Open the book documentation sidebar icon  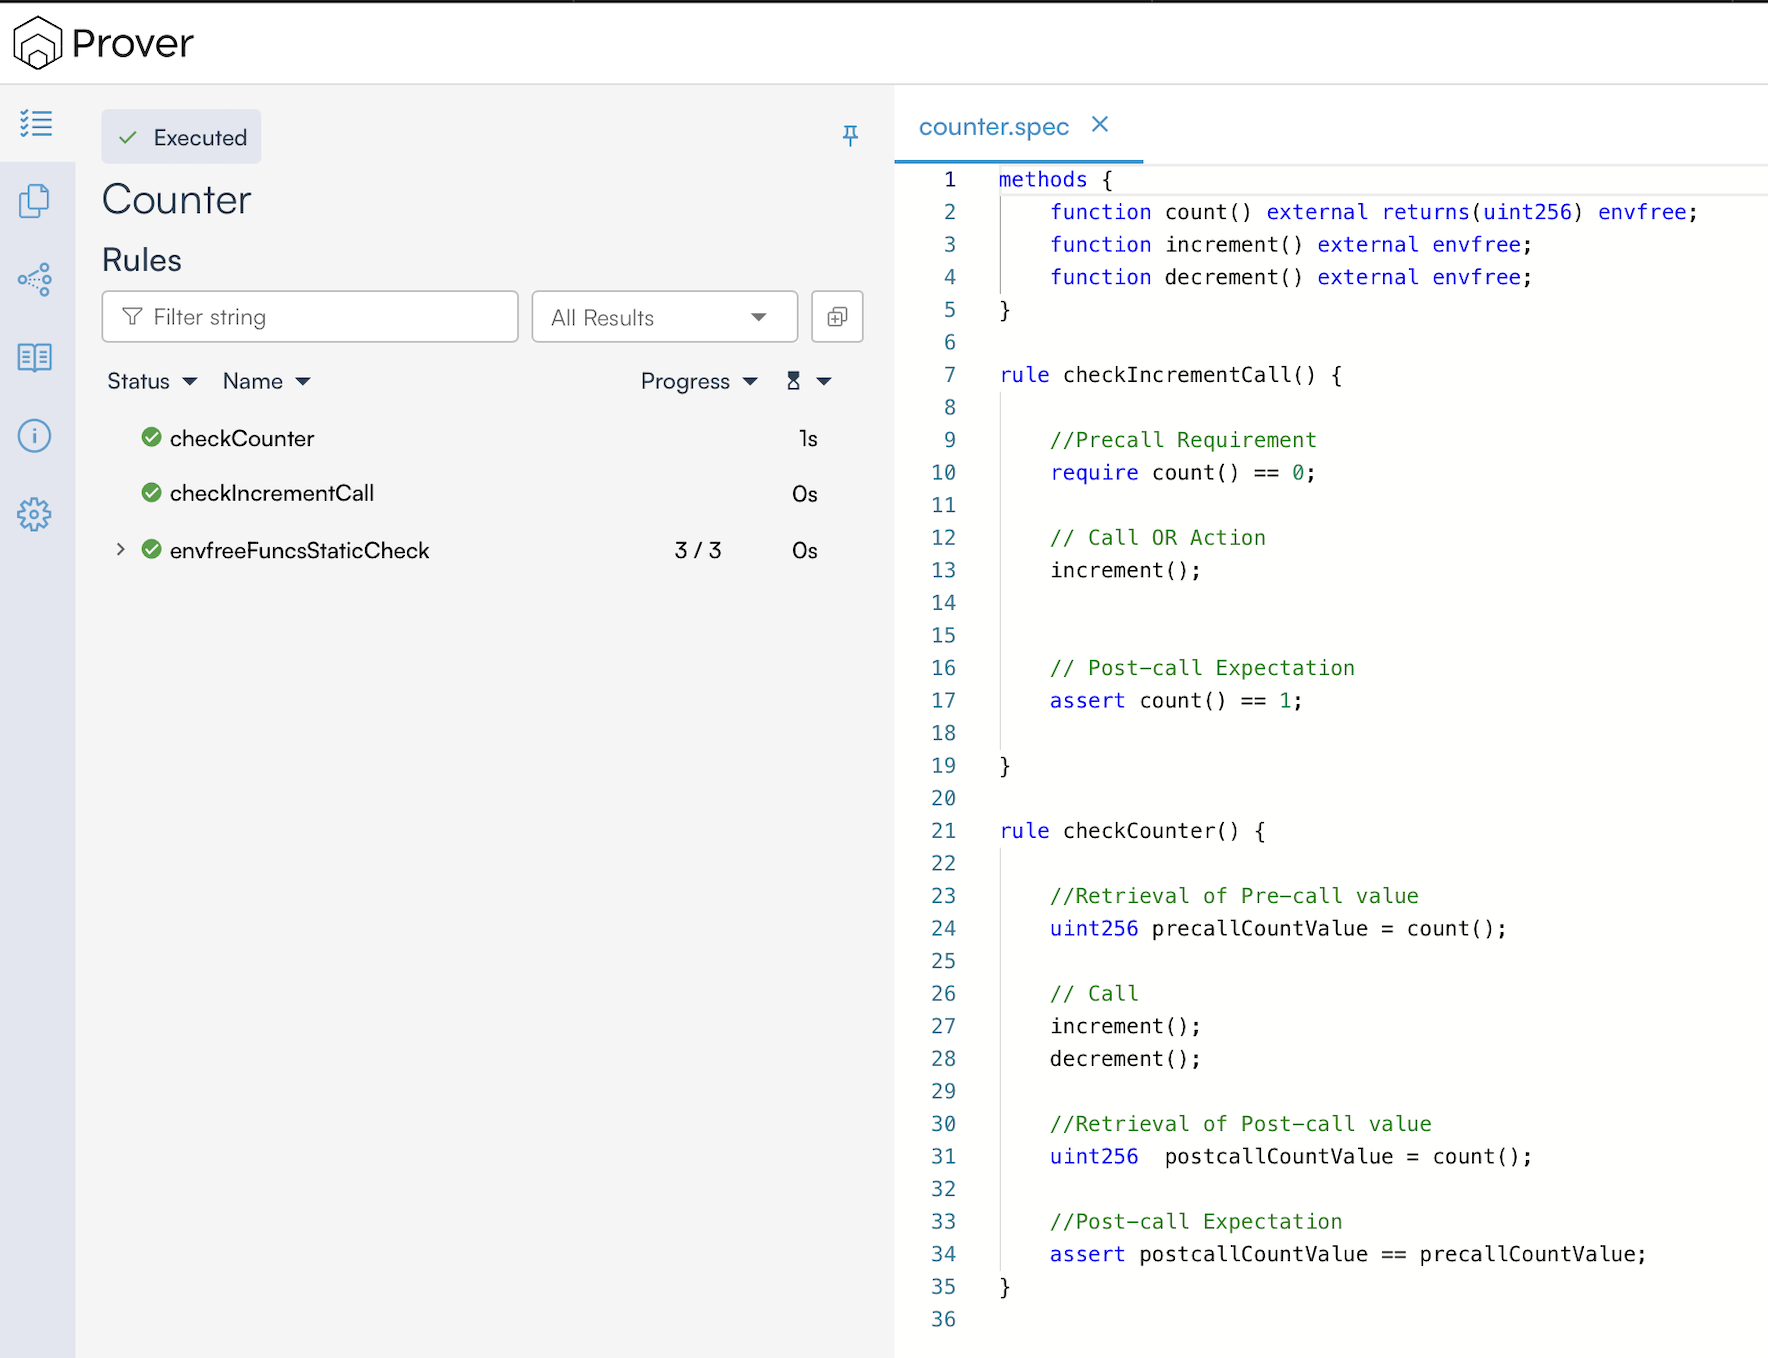(x=34, y=357)
